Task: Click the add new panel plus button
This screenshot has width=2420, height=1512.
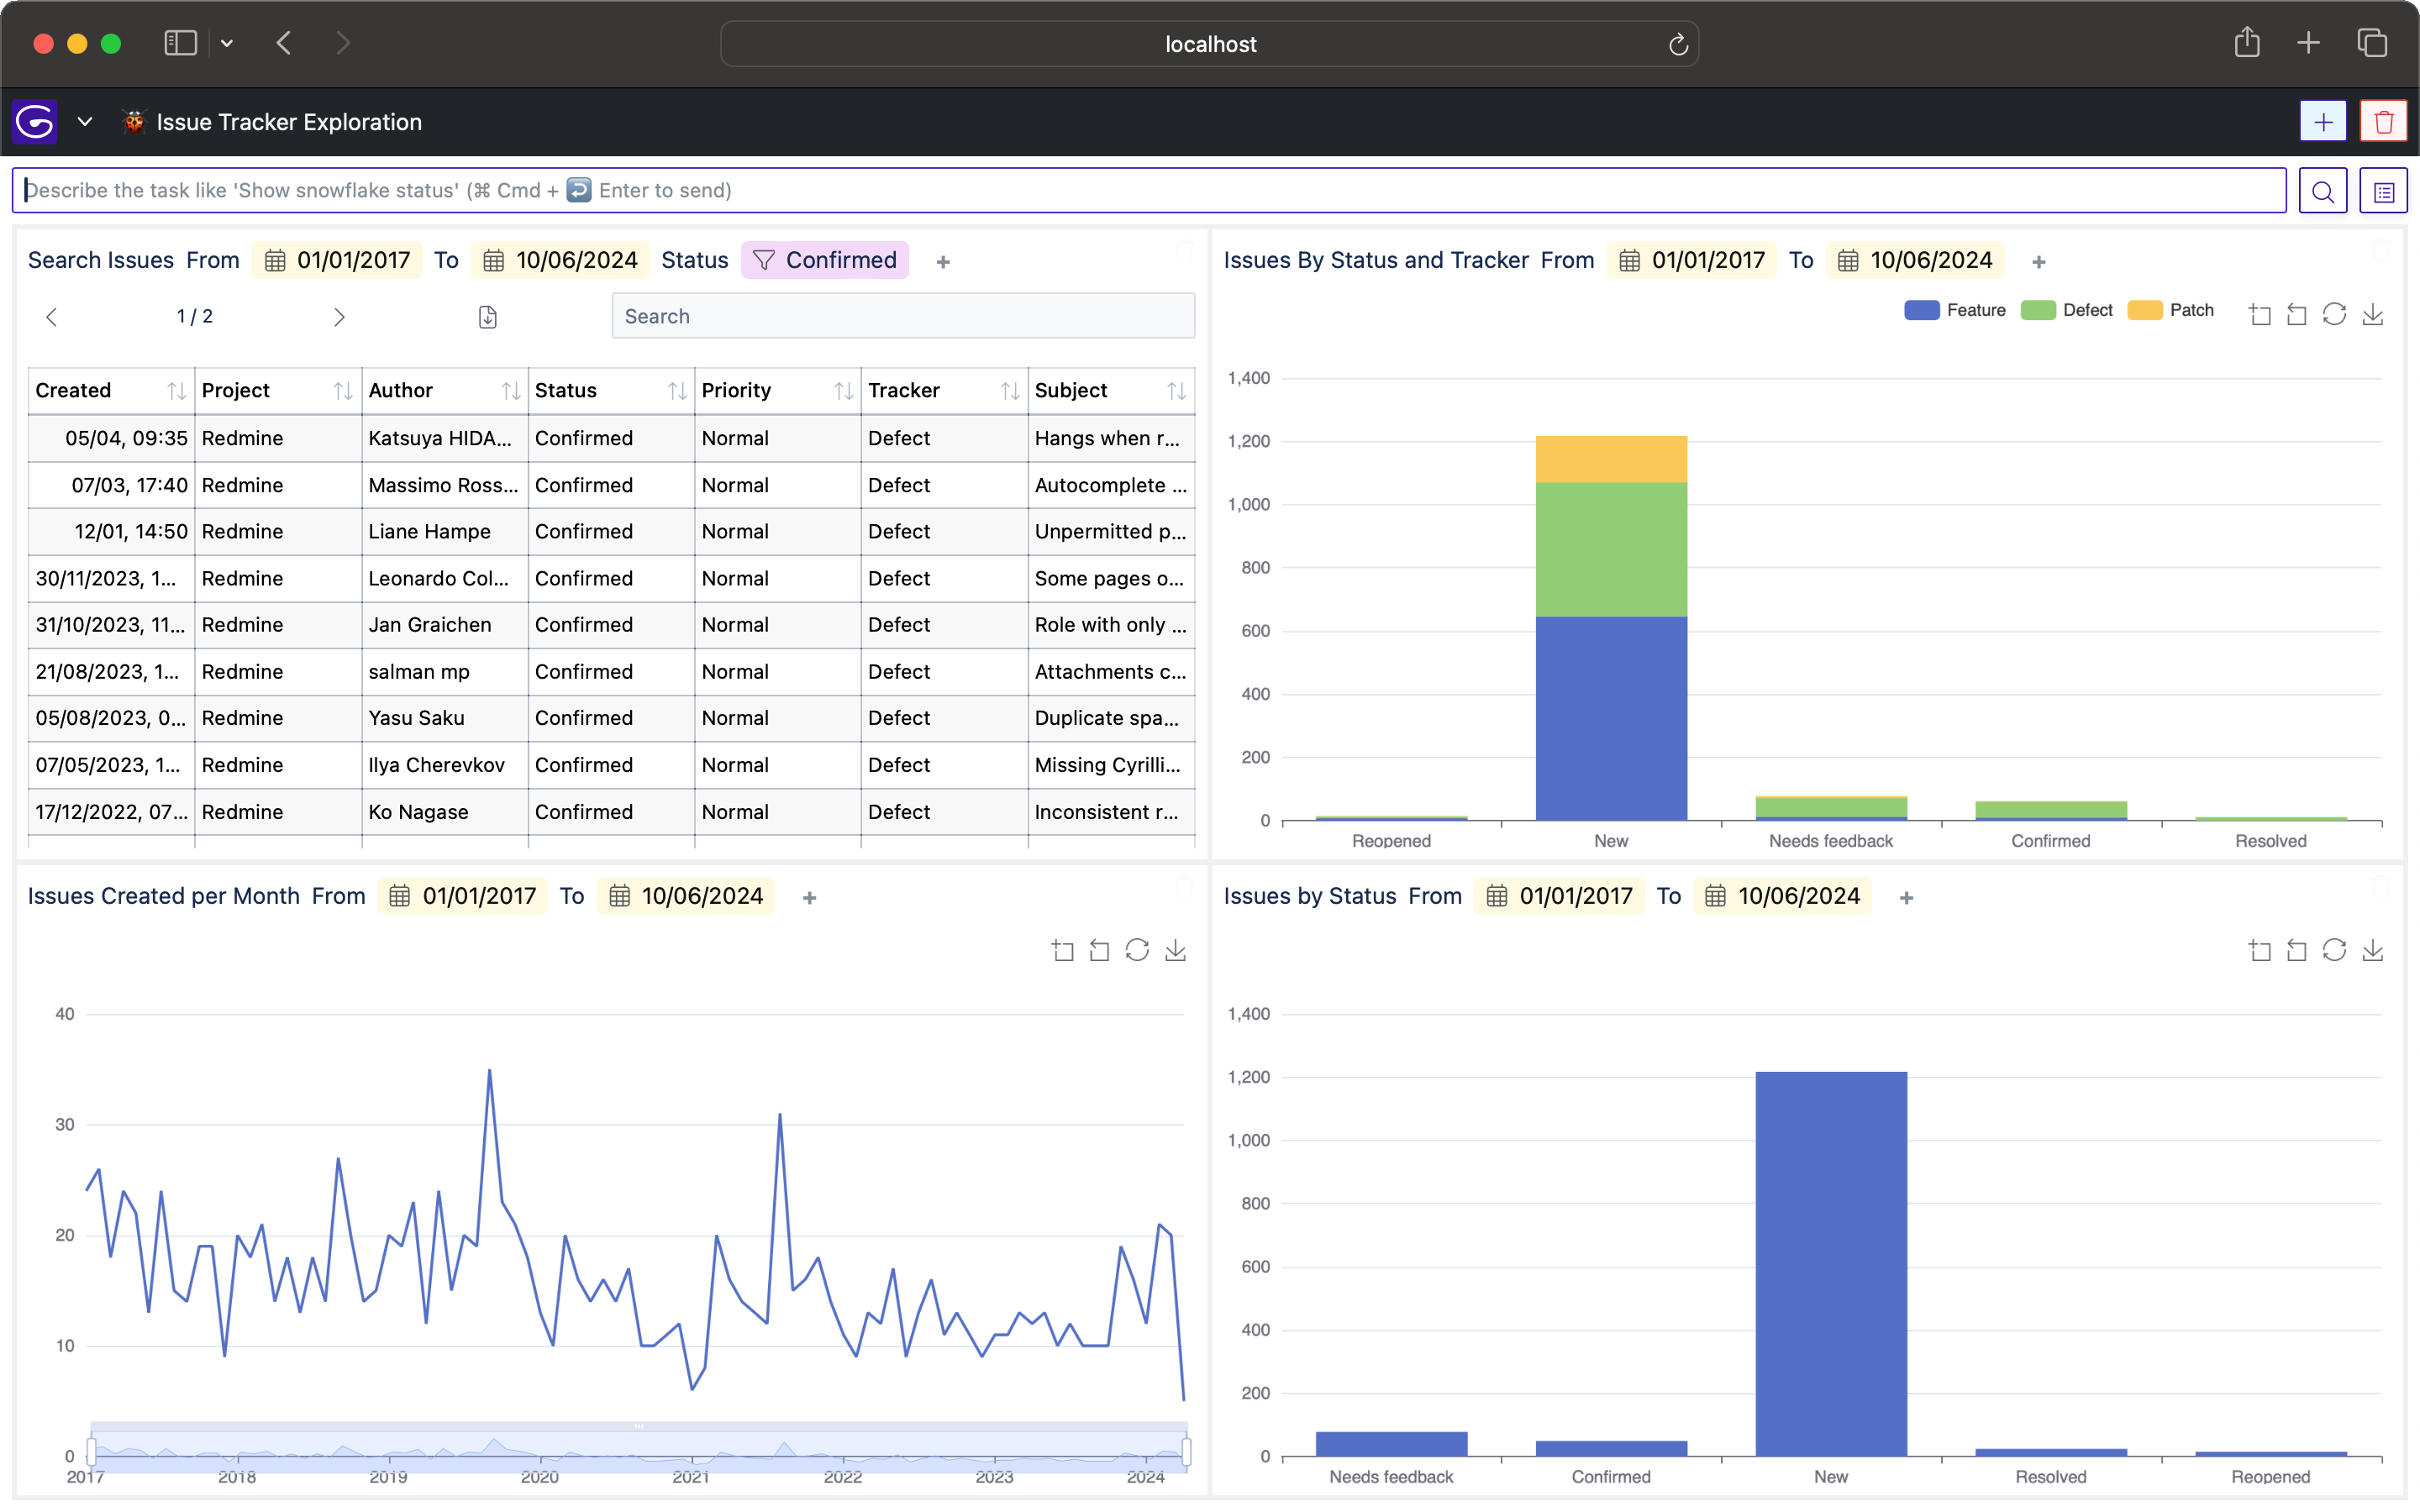Action: (2323, 122)
